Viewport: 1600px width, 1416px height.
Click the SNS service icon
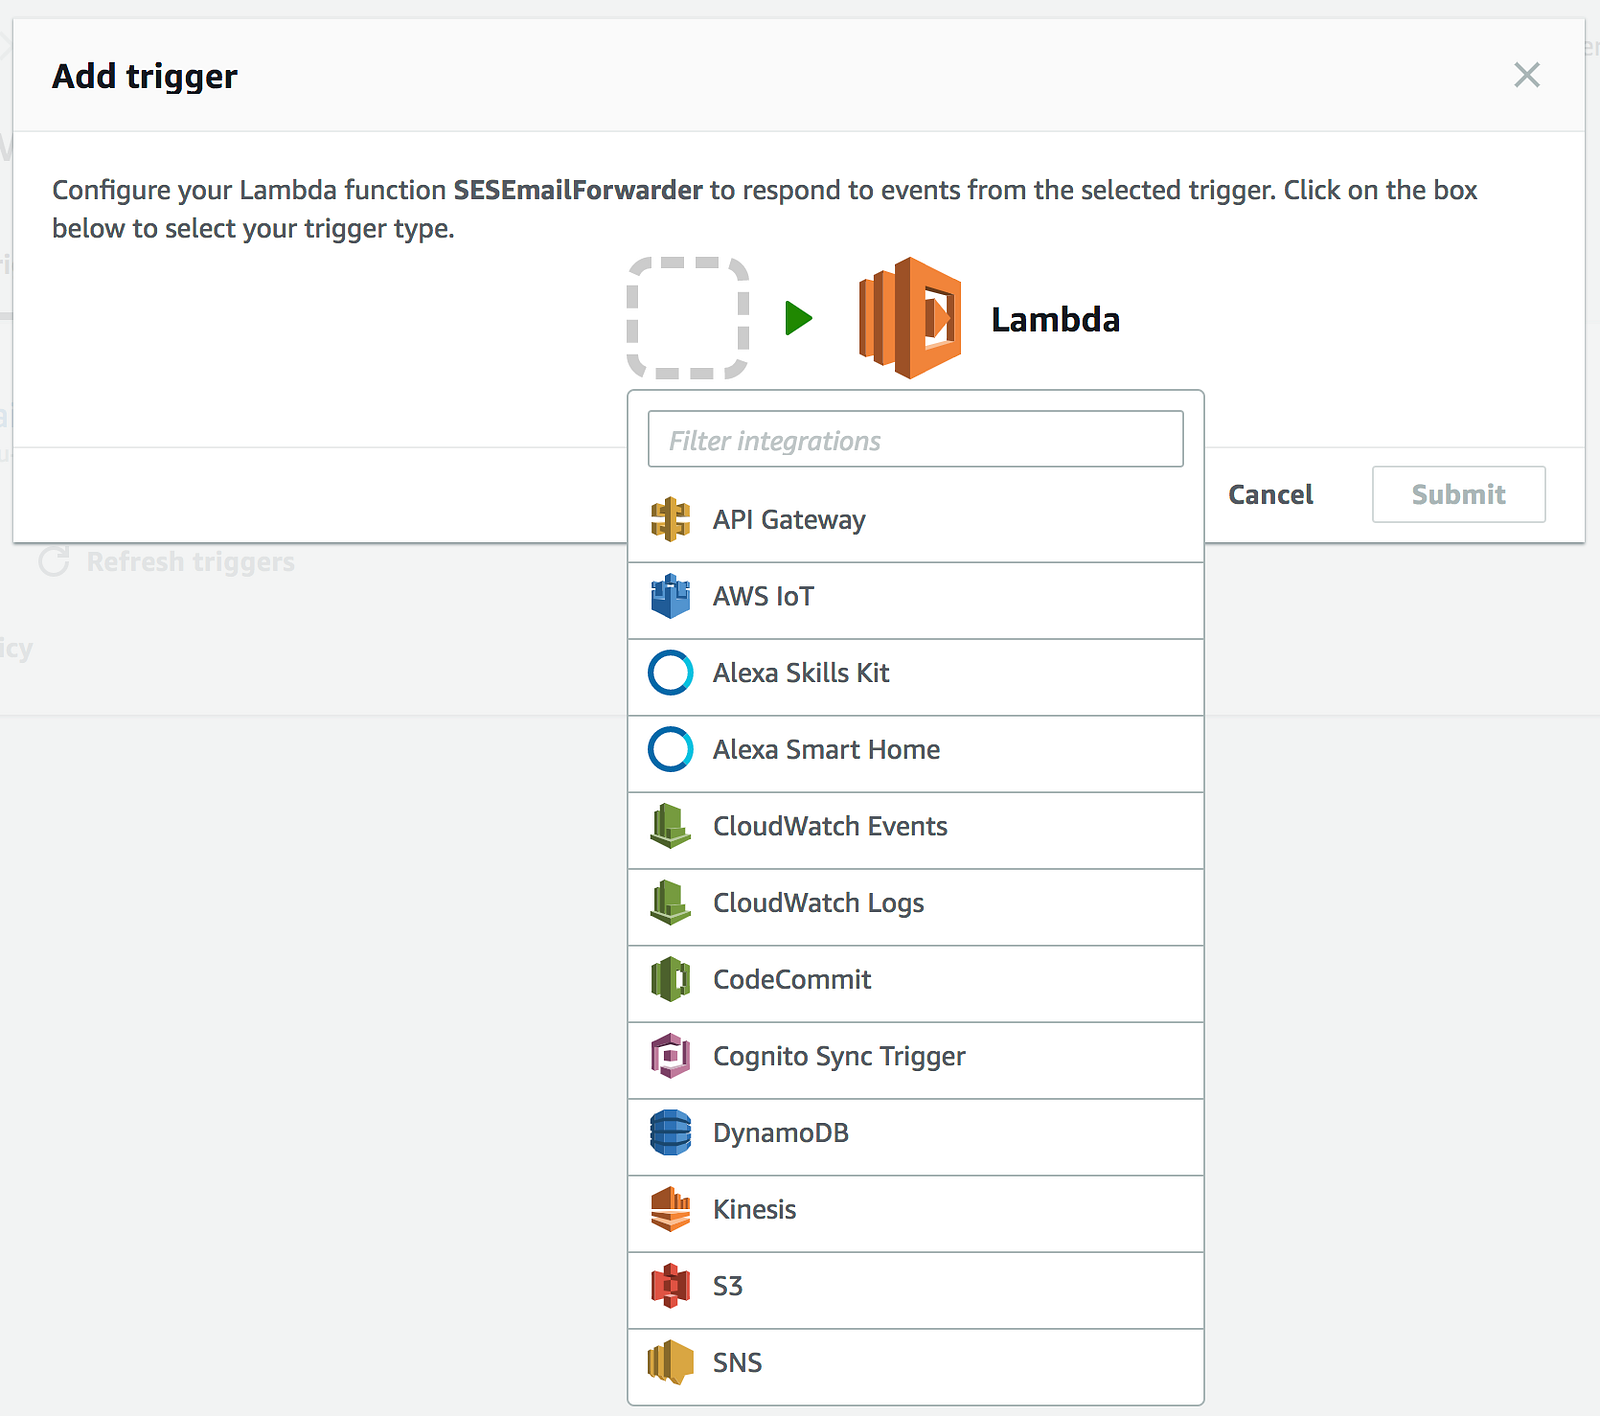tap(670, 1363)
